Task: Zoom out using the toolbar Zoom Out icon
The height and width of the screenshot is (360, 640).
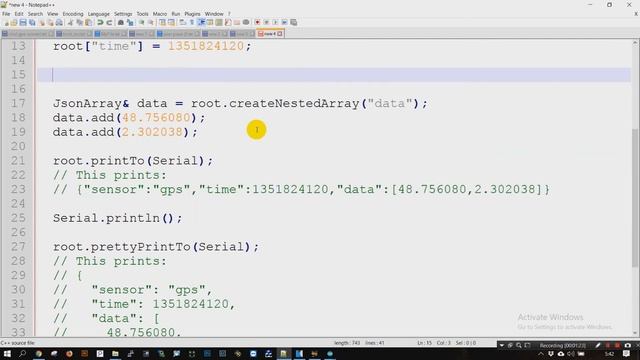Action: [151, 22]
